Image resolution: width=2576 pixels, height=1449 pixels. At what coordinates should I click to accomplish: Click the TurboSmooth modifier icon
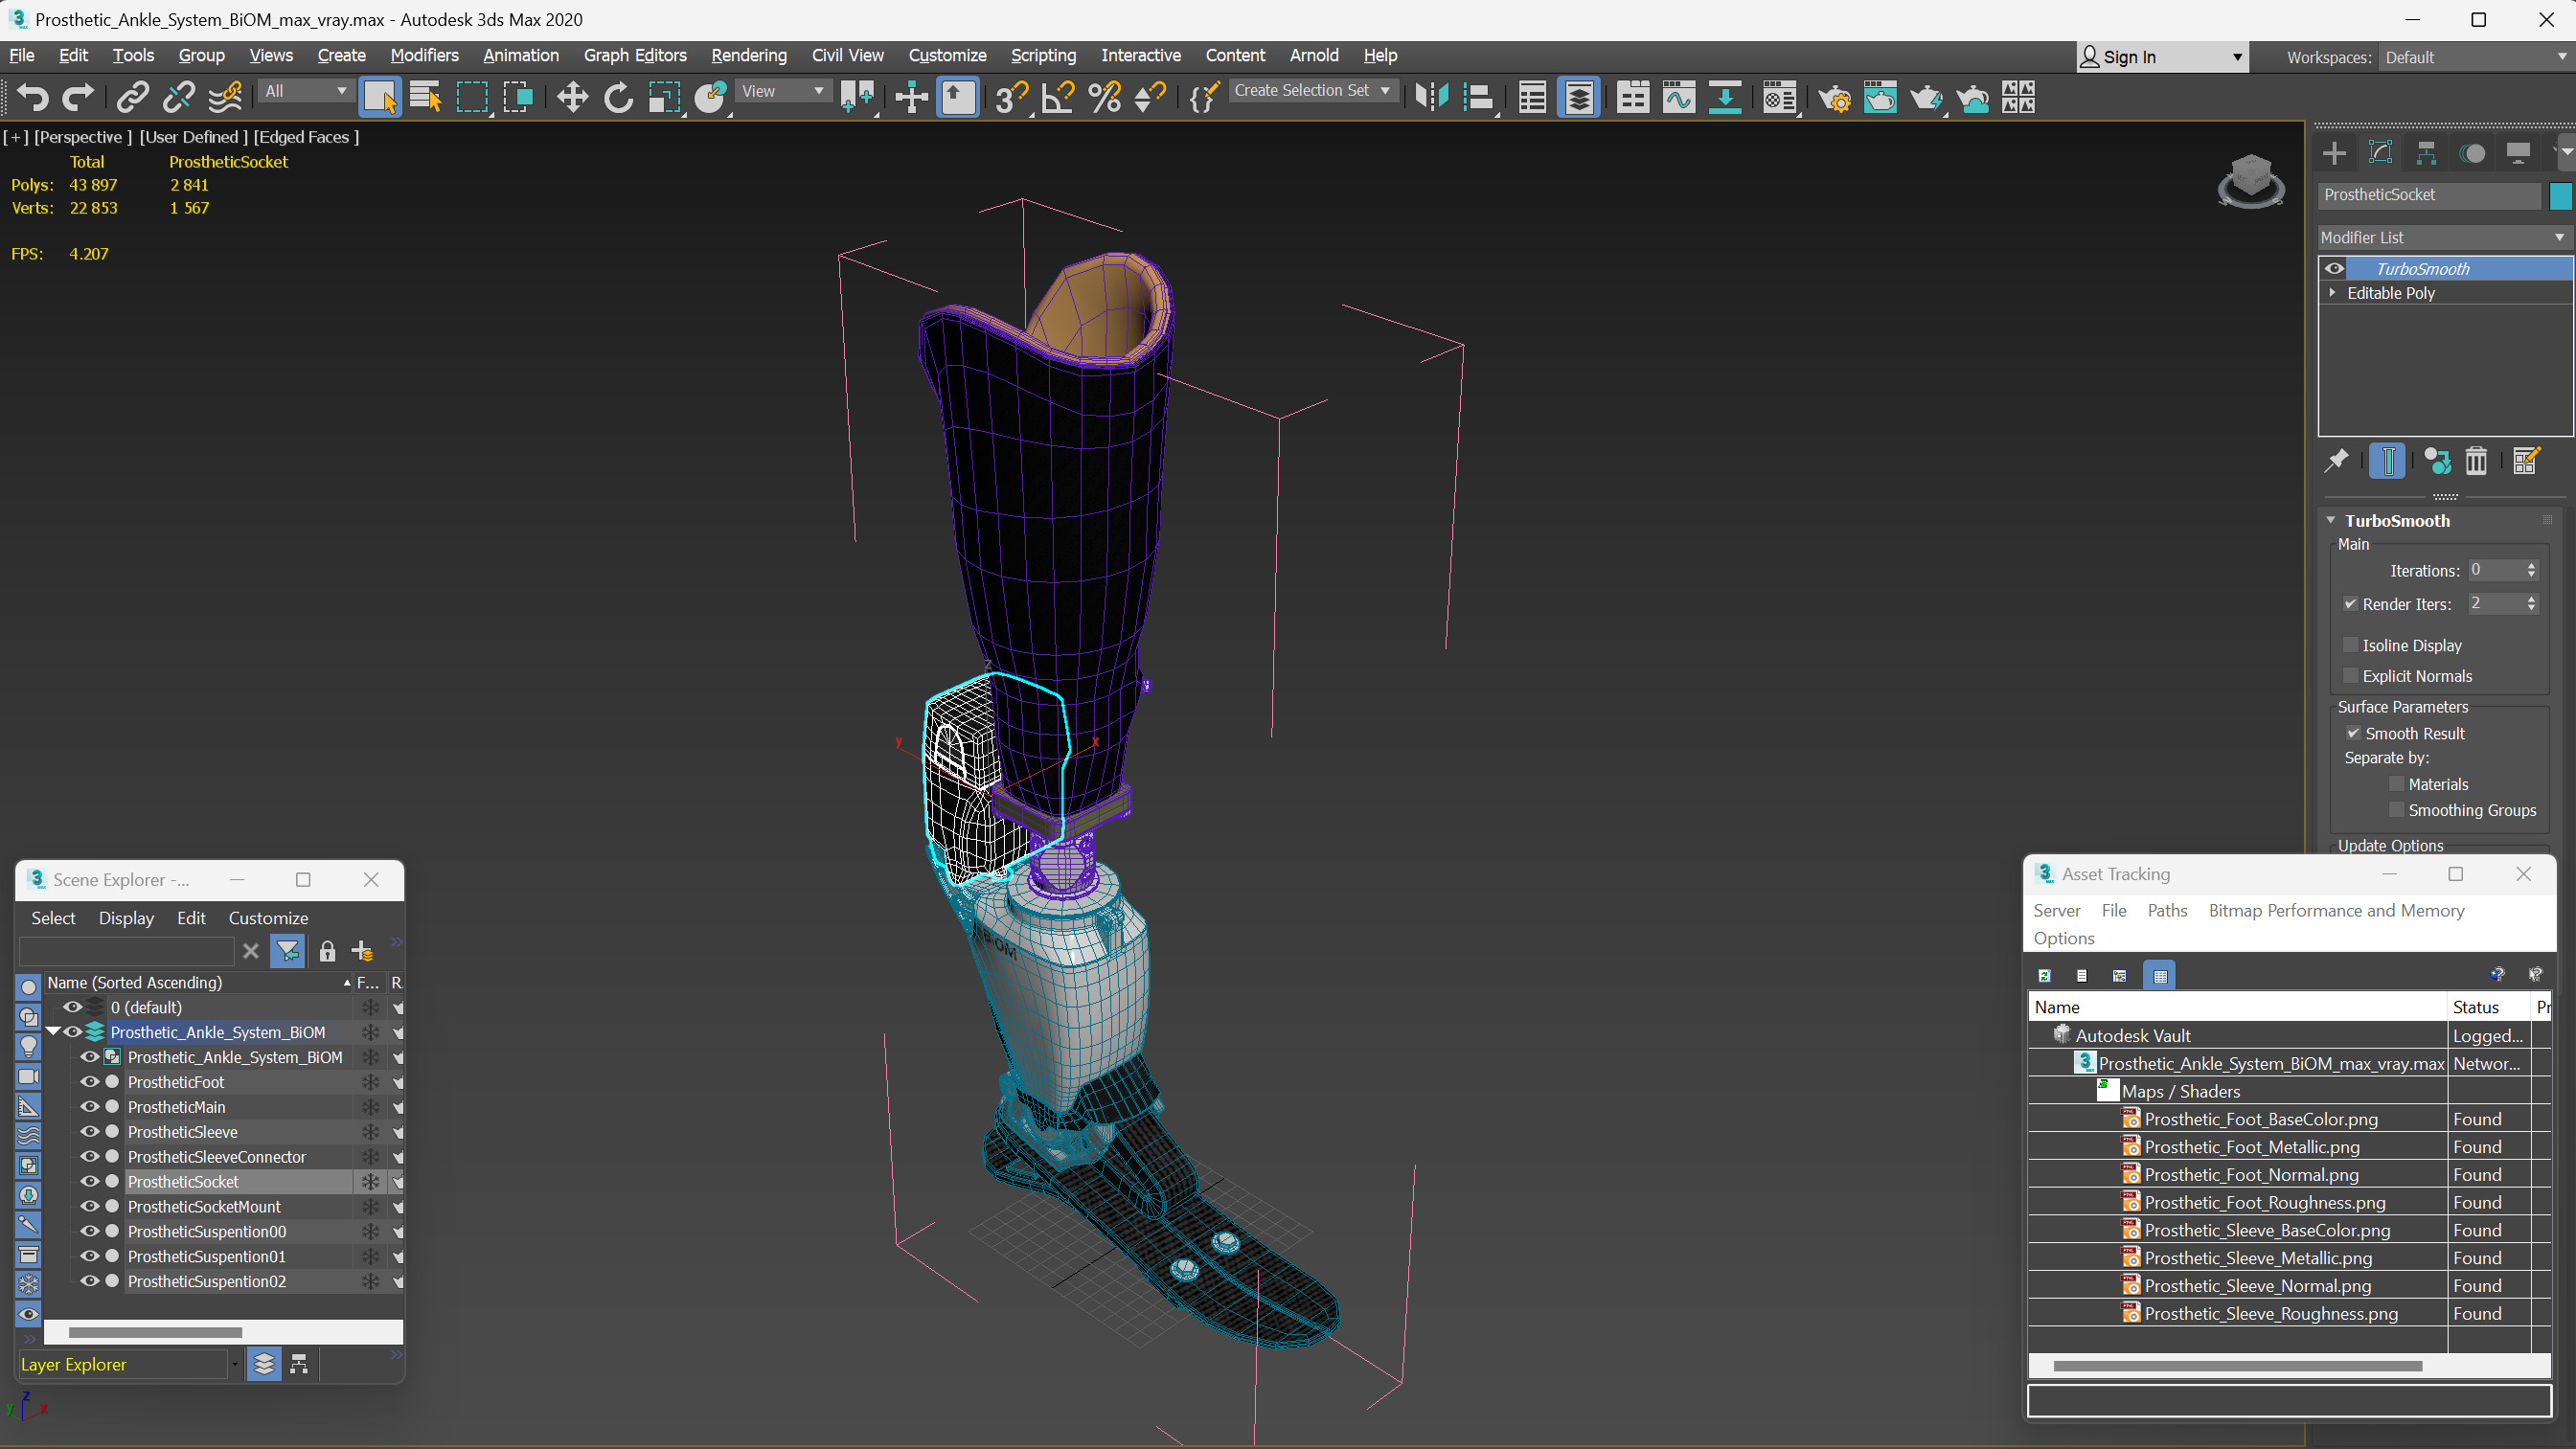pos(2336,267)
